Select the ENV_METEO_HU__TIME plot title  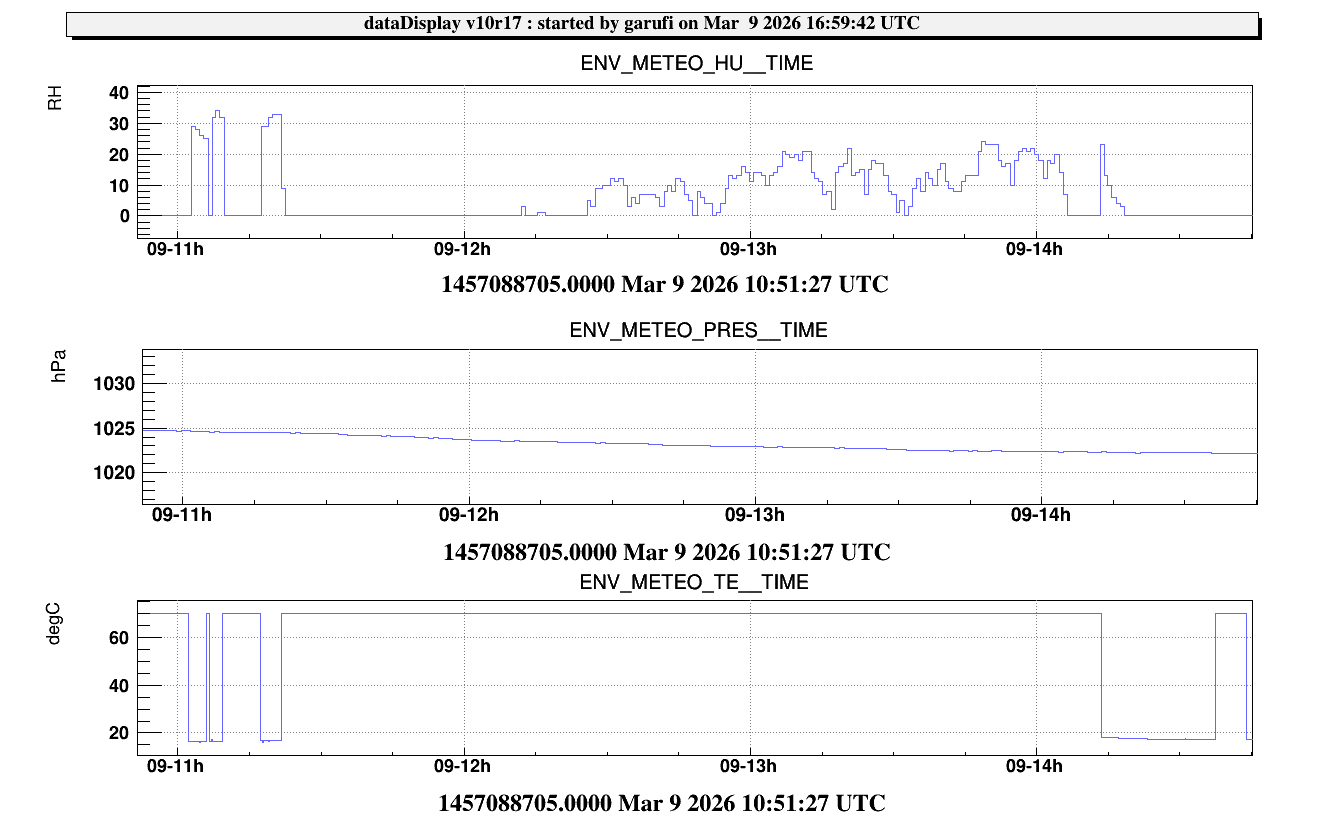coord(697,63)
